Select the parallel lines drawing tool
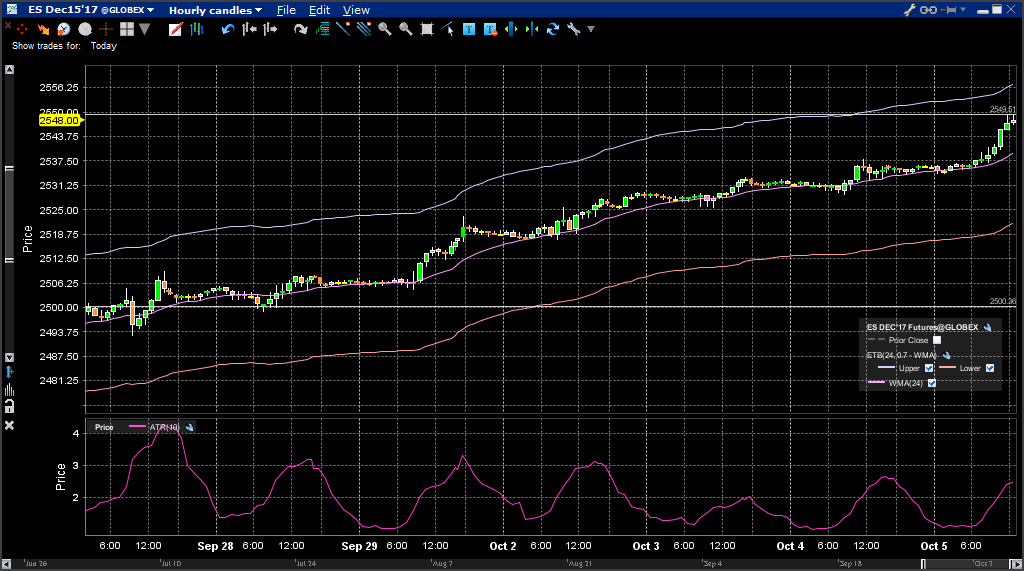This screenshot has height=571, width=1024. click(364, 29)
